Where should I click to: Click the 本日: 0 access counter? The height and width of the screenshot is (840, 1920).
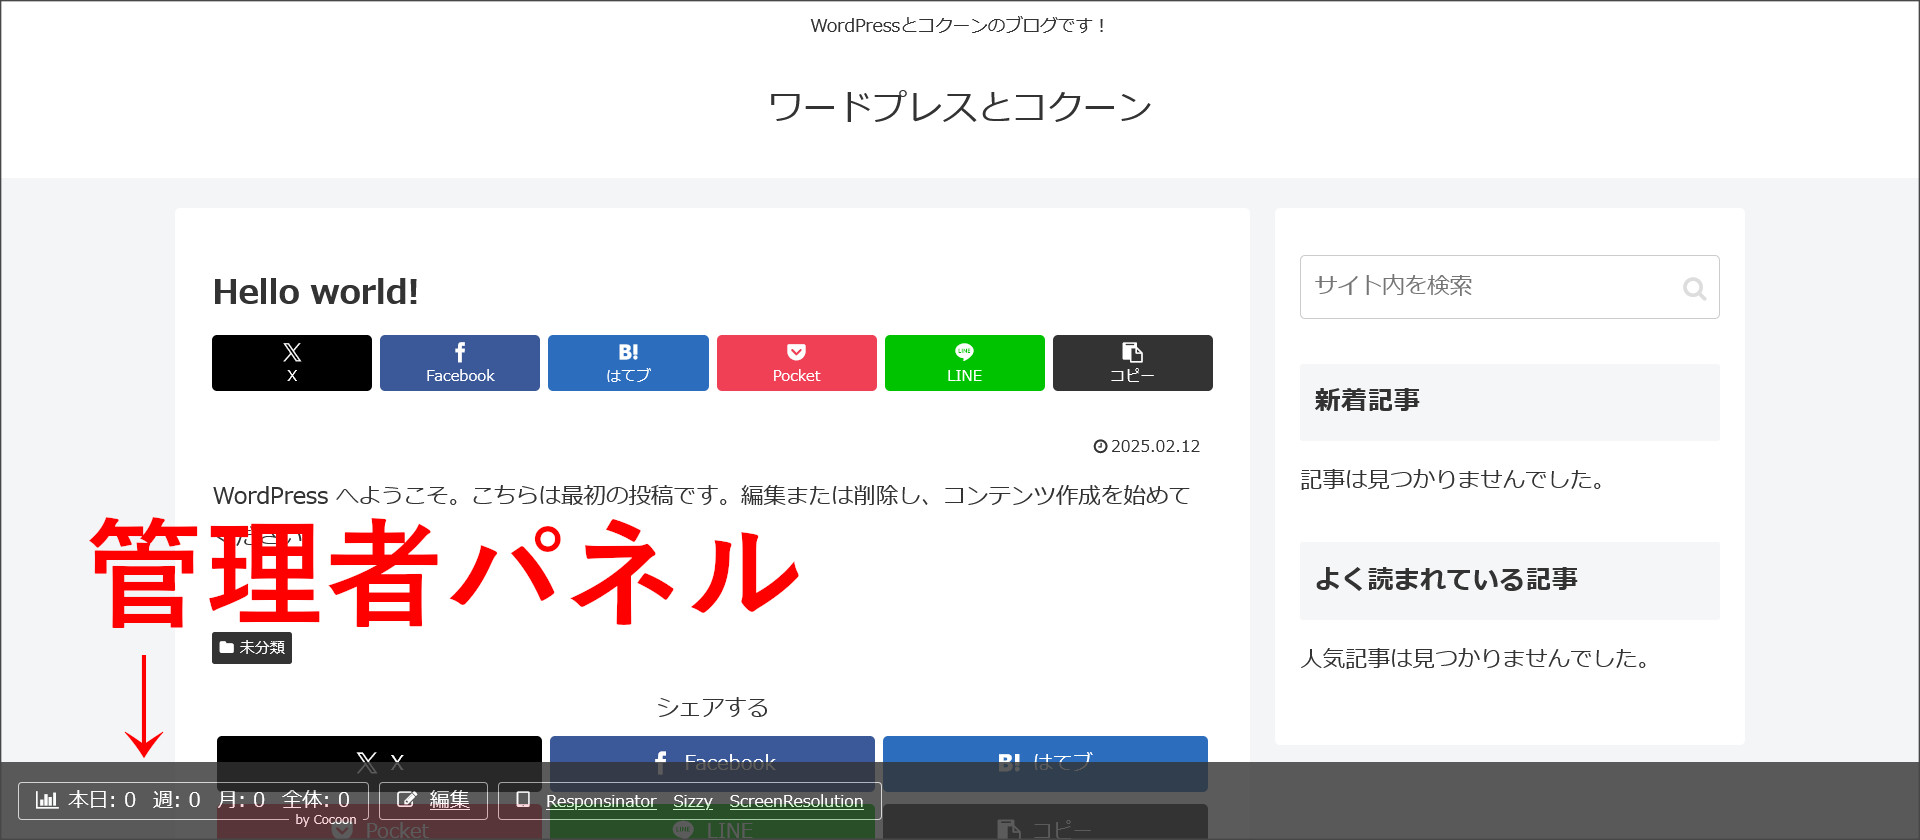(102, 800)
